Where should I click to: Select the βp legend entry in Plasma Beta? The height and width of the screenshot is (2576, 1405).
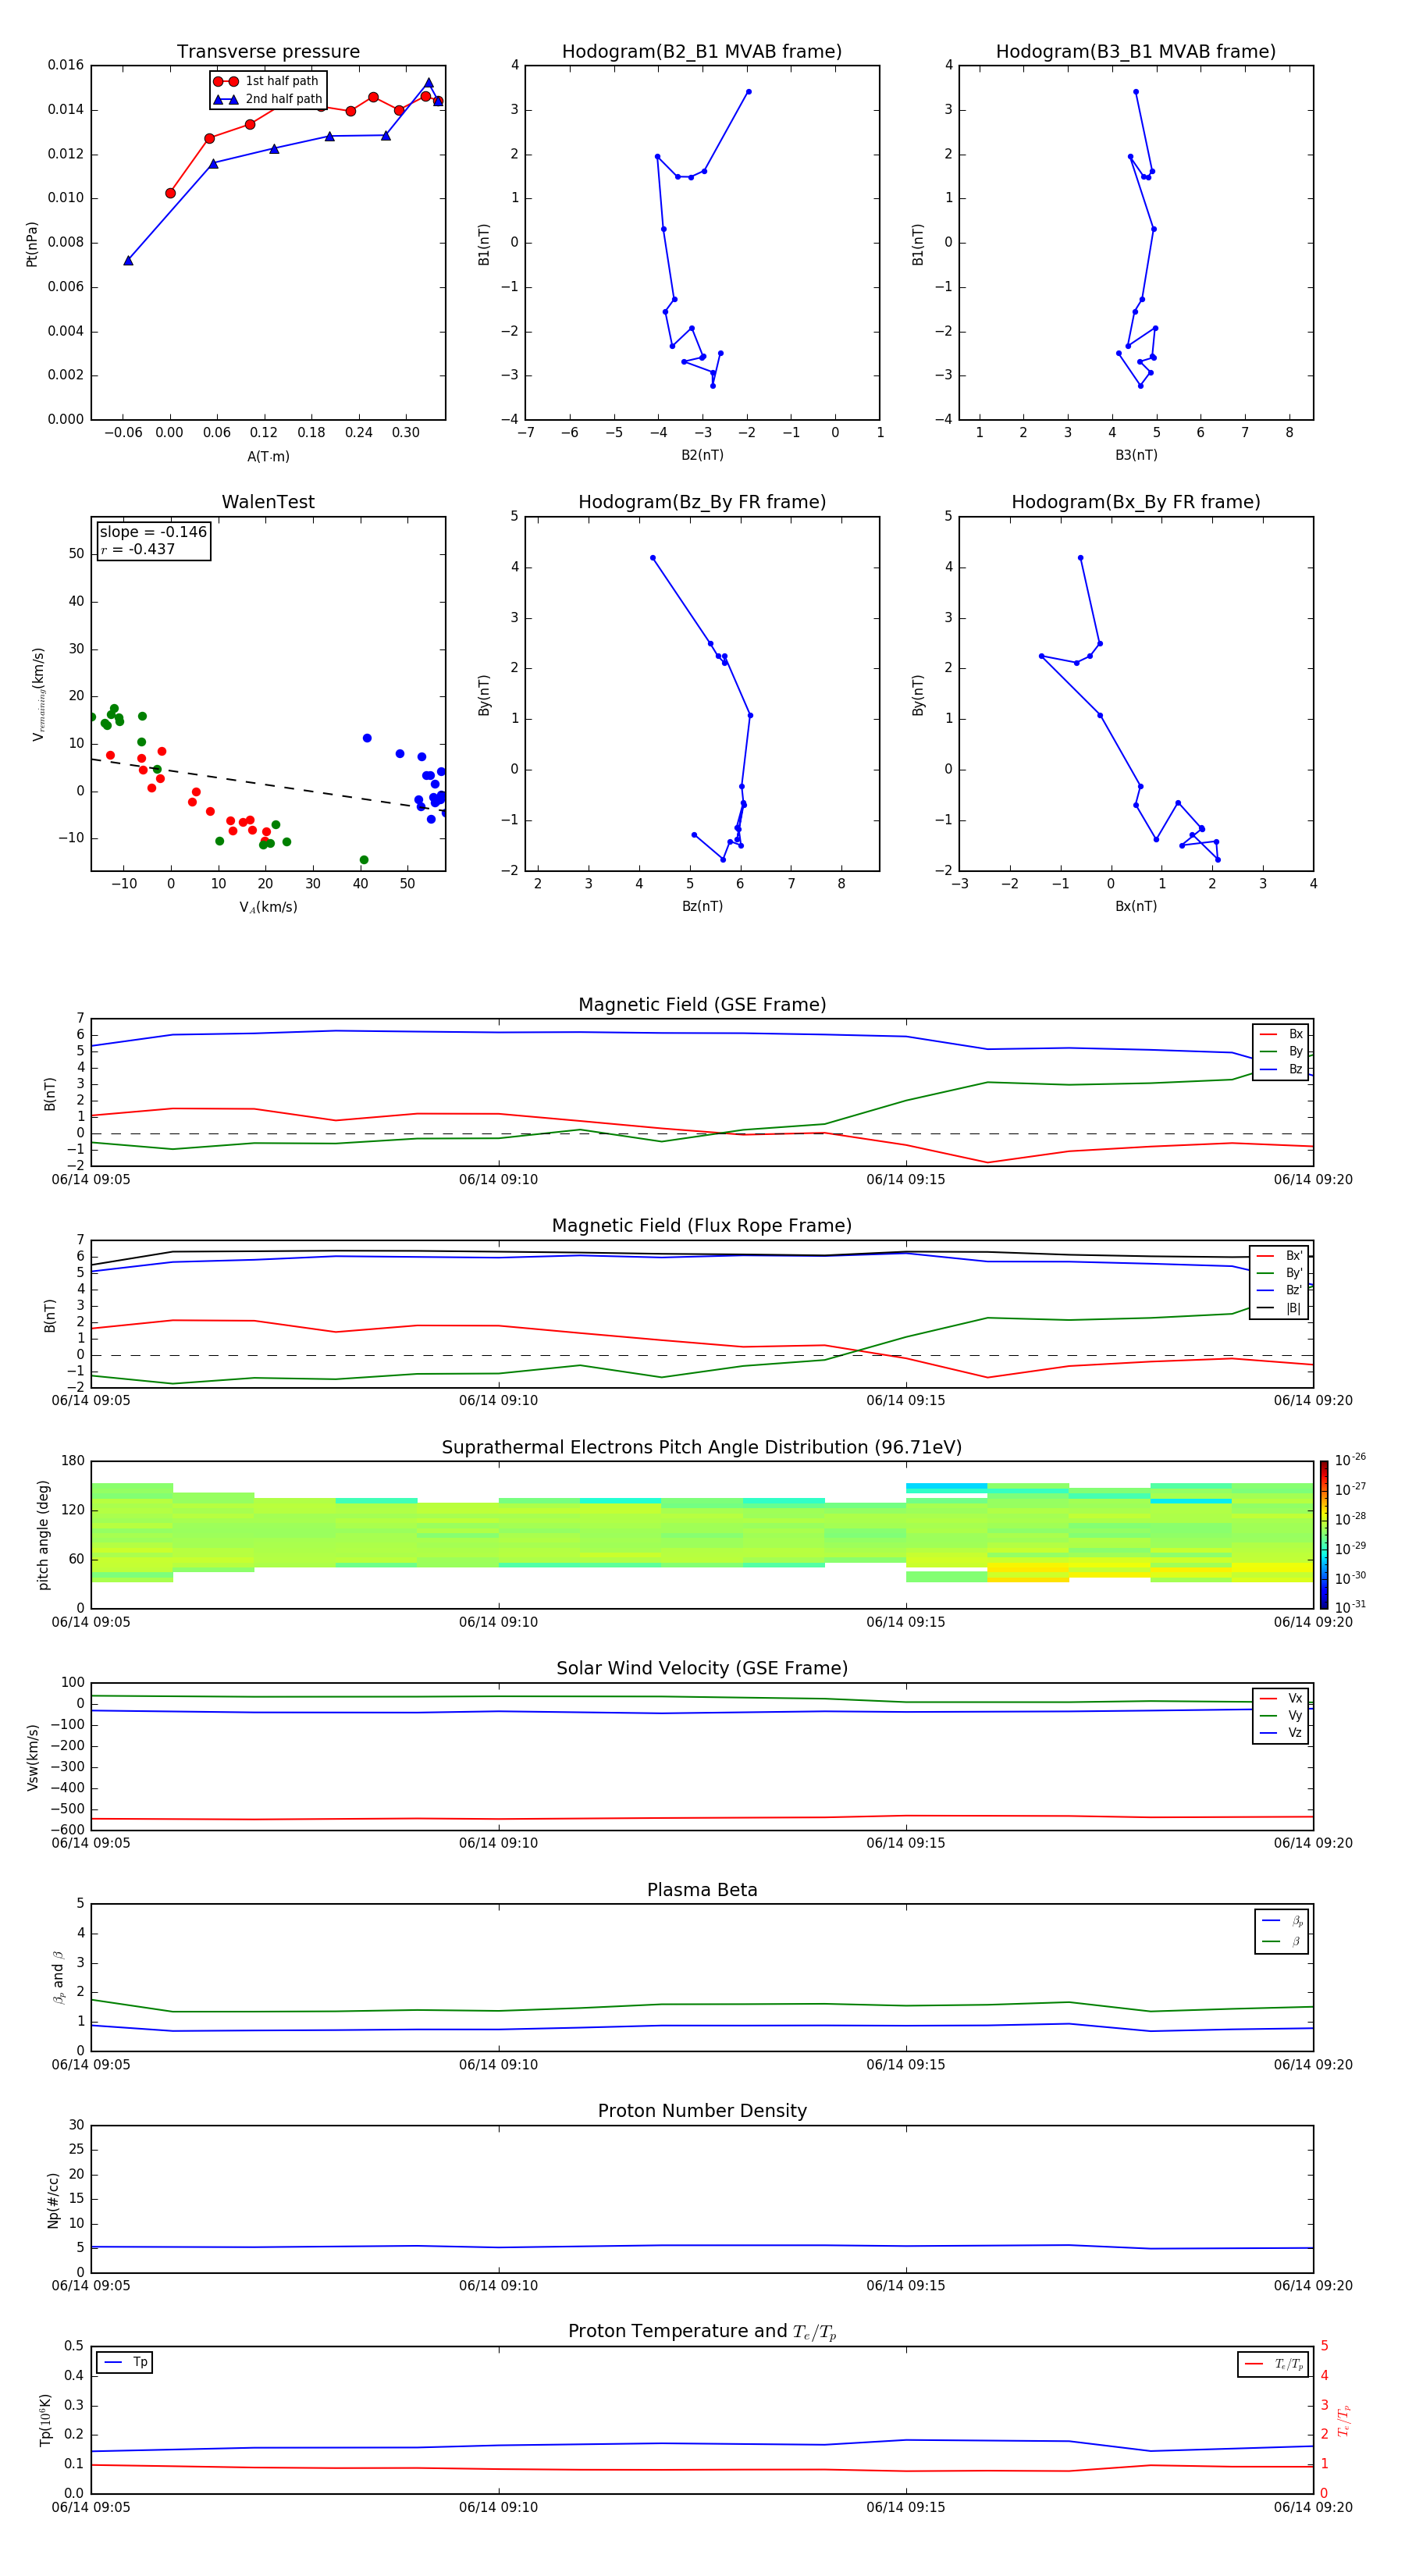point(1282,1921)
